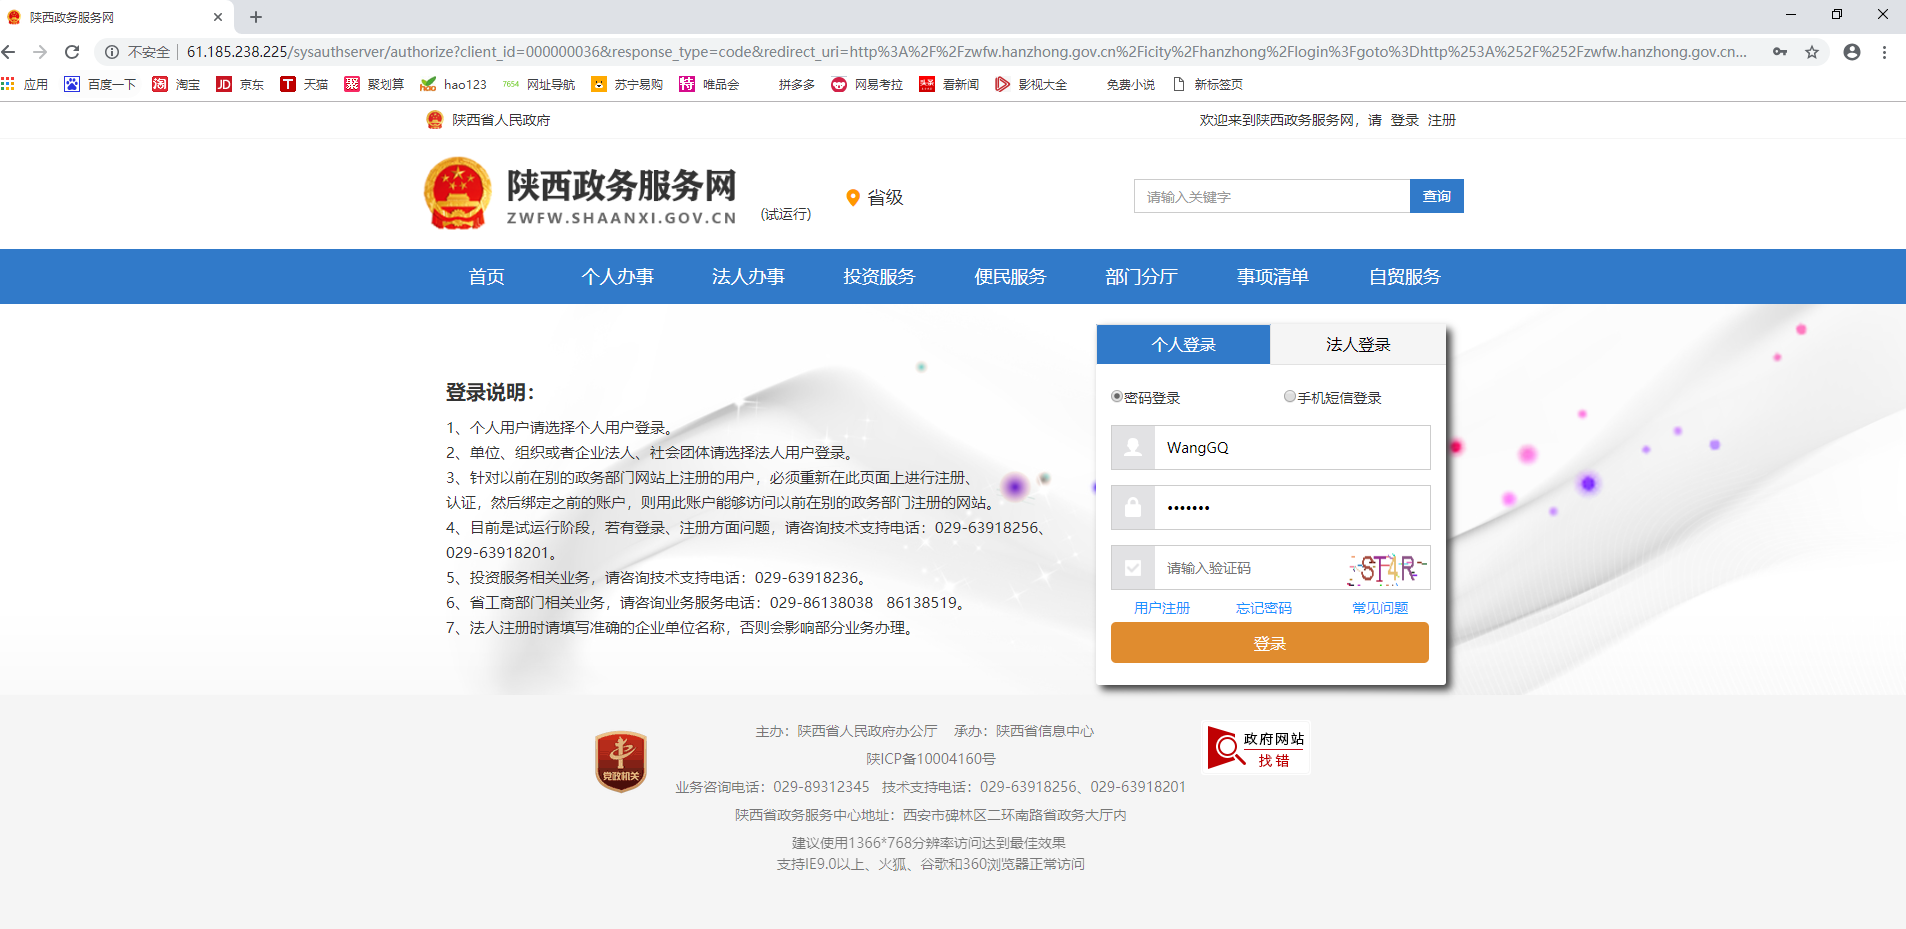Click the 用户注册 link
This screenshot has height=929, width=1906.
point(1160,607)
